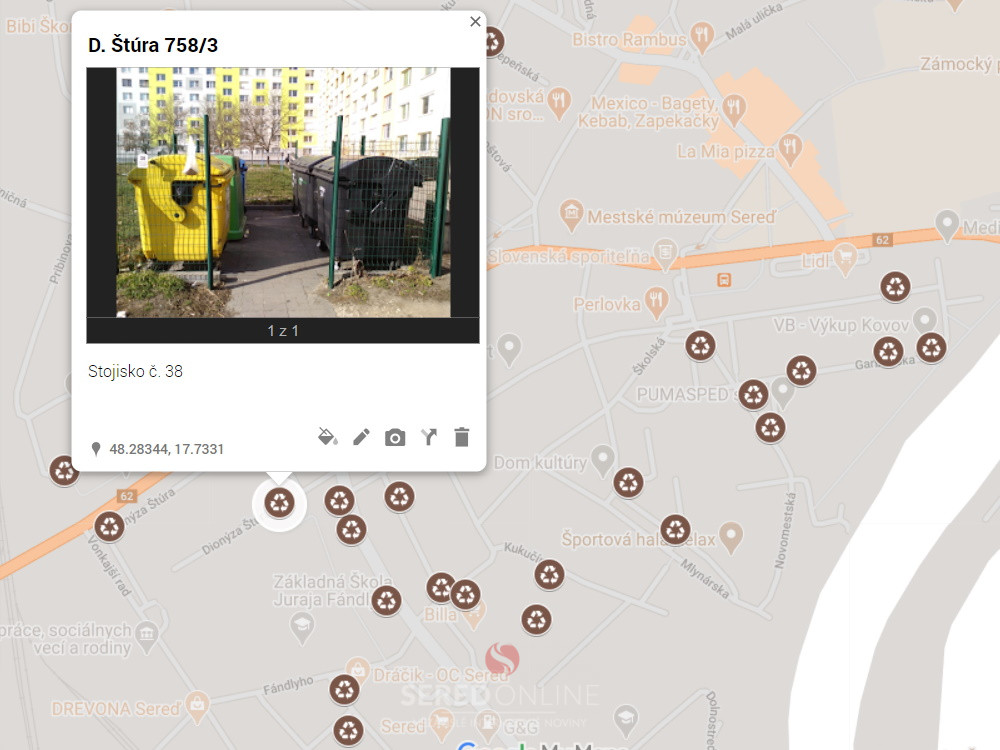Click the bus stop icon near Lidl
1000x750 pixels.
[x=724, y=279]
